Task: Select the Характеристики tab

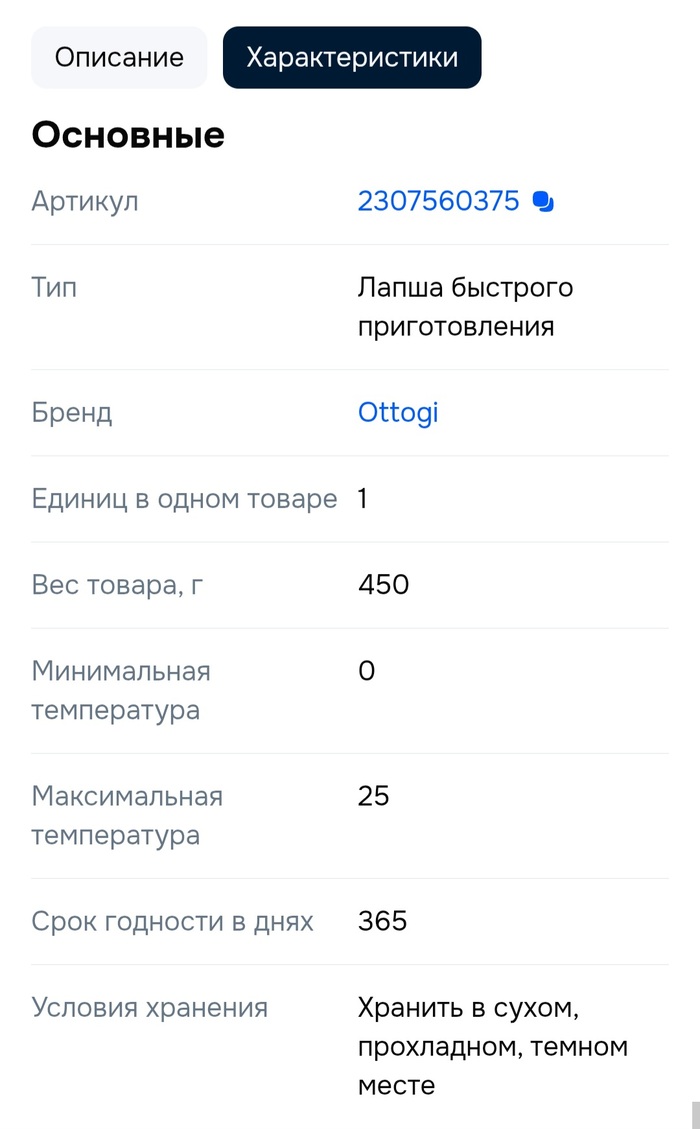Action: [352, 57]
